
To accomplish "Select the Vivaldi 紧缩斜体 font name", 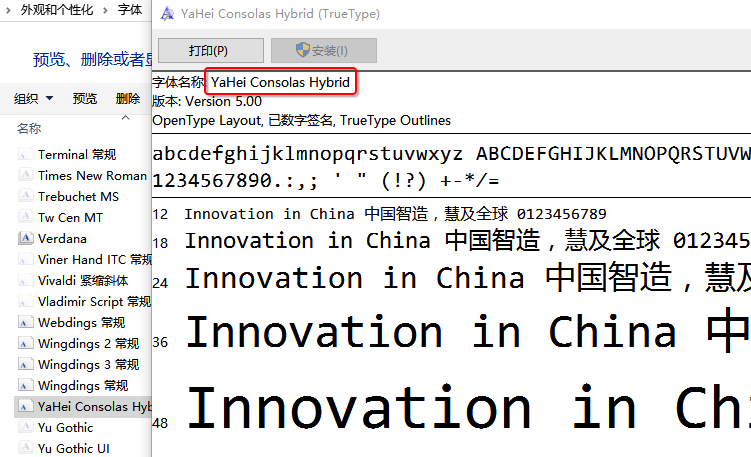I will tap(83, 280).
